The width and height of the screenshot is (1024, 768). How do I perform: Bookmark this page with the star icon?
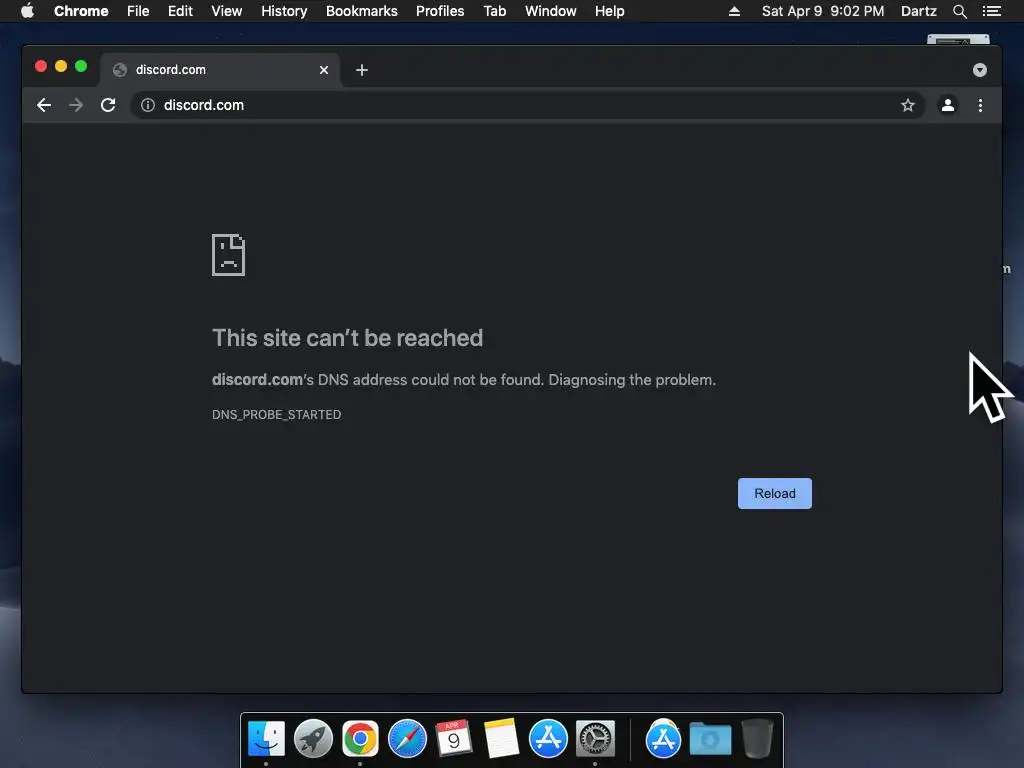pos(908,105)
